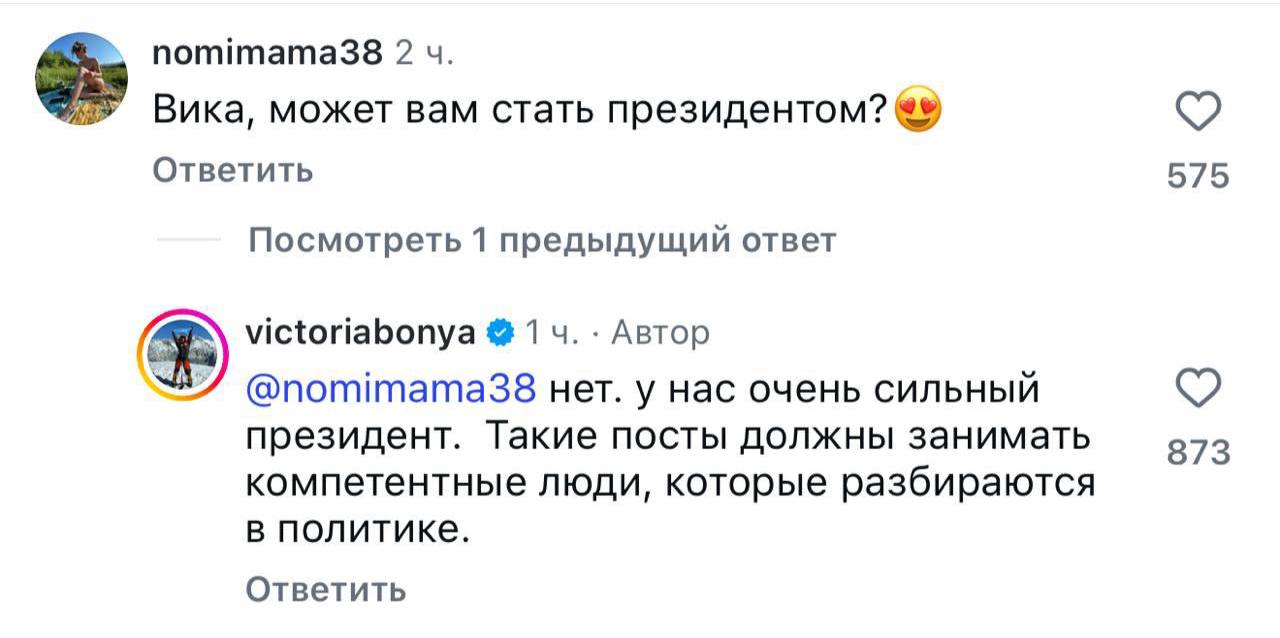This screenshot has width=1280, height=638.
Task: Click the horizontal line before Посмотреть
Action: [189, 242]
